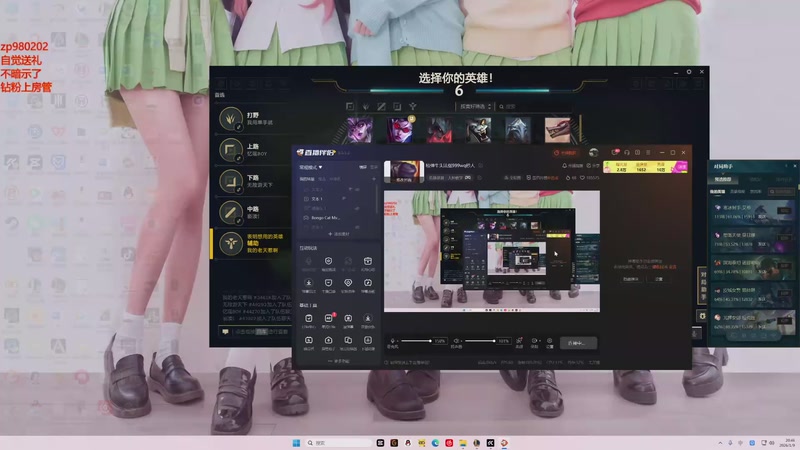Viewport: 800px width, 450px height.
Task: Pick the purple-haired champion portrait
Action: (x=360, y=130)
